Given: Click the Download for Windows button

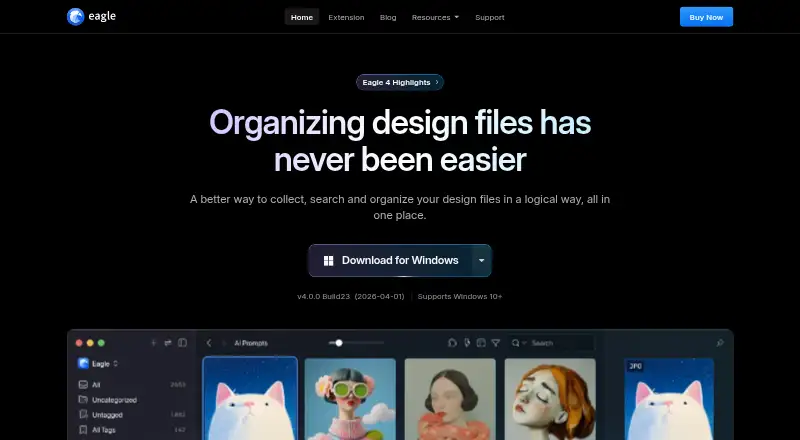Looking at the screenshot, I should point(391,260).
